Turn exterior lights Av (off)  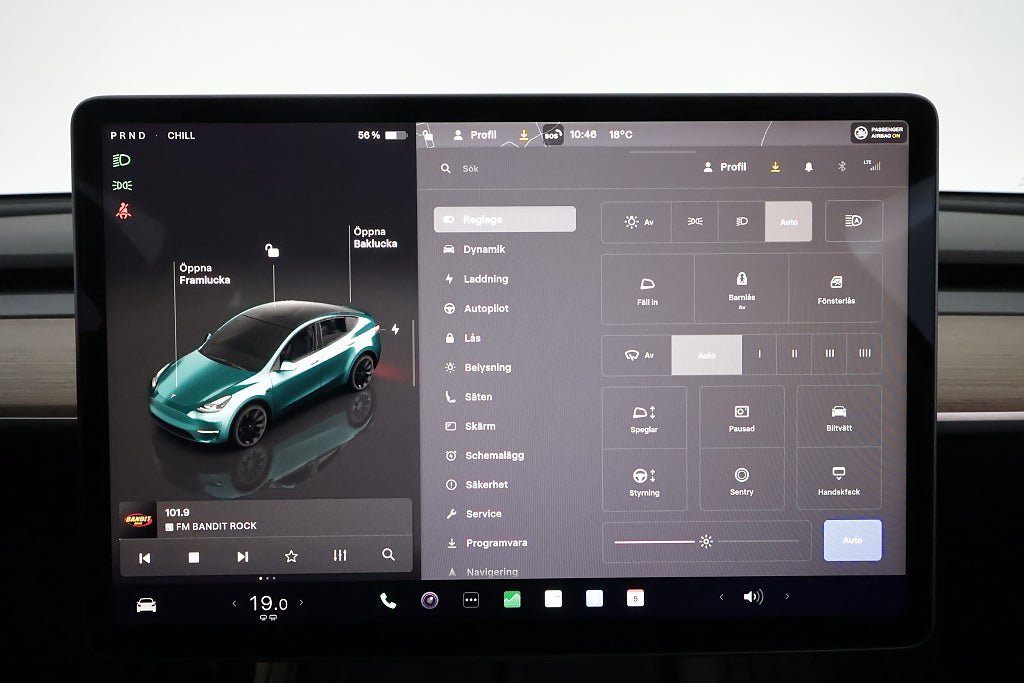[637, 222]
